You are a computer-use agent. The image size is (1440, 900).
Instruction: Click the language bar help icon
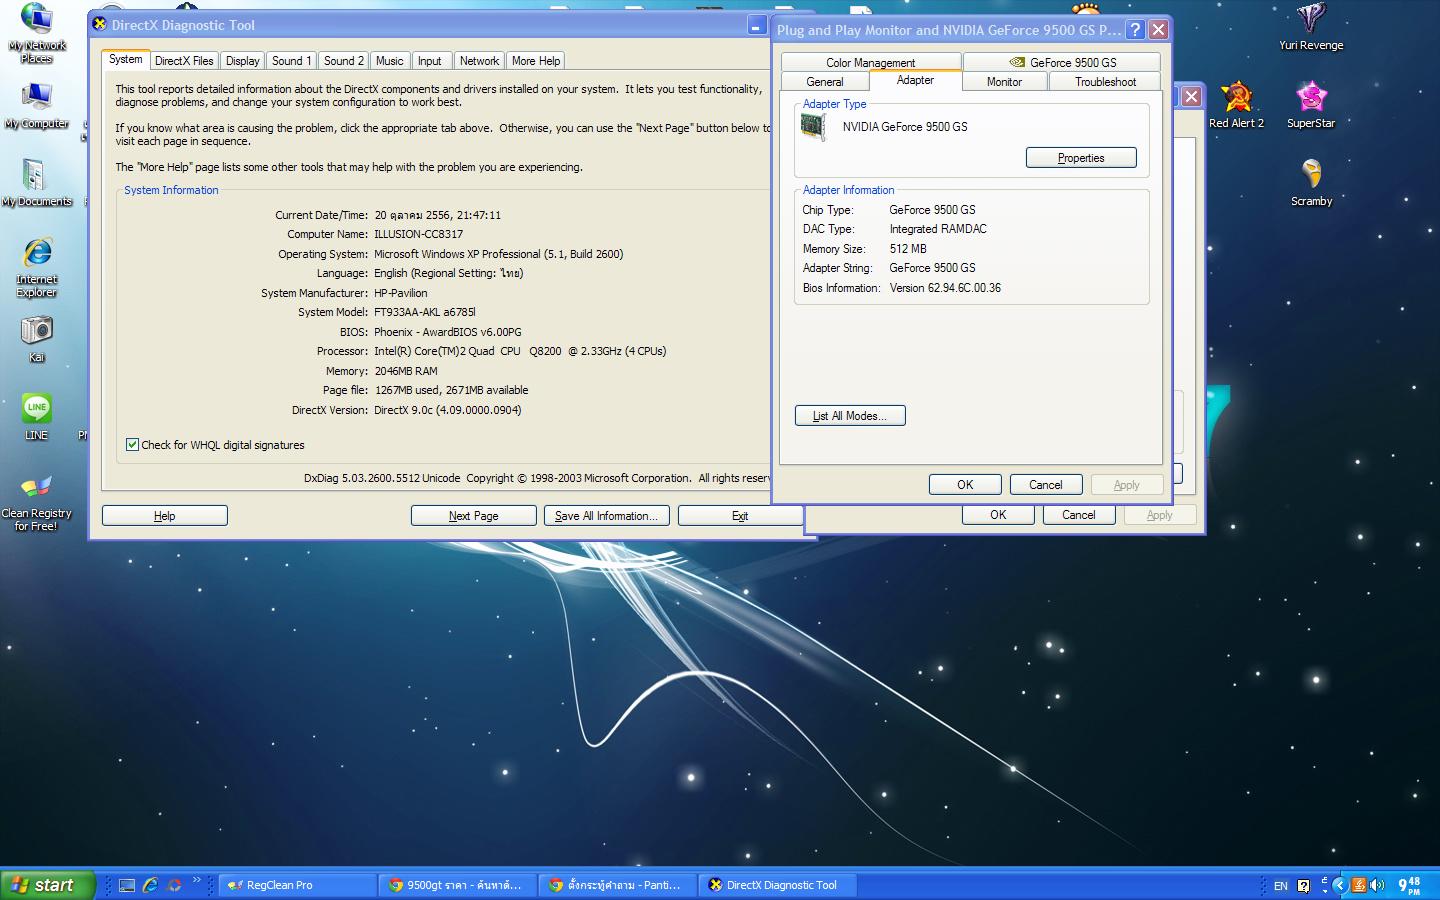pos(1303,885)
